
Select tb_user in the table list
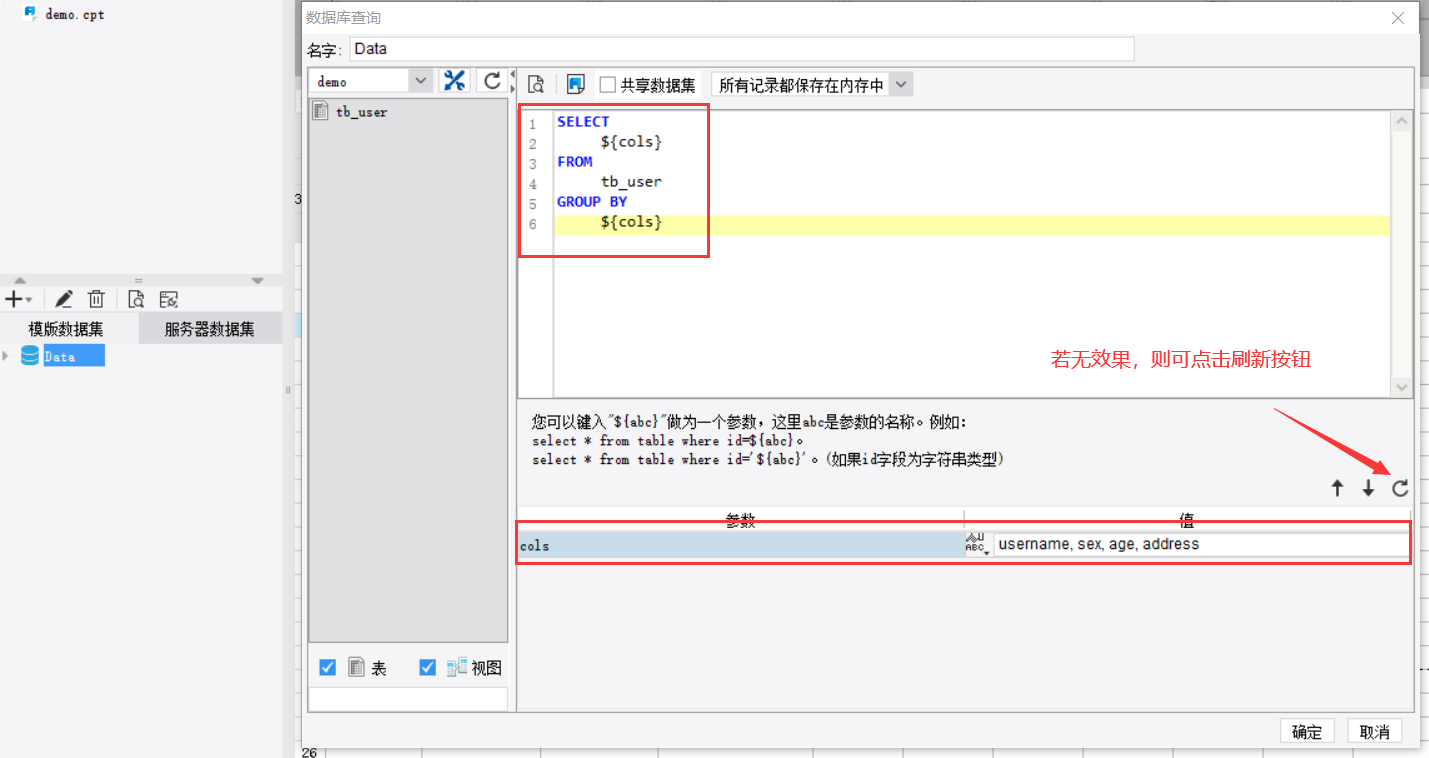(x=361, y=112)
